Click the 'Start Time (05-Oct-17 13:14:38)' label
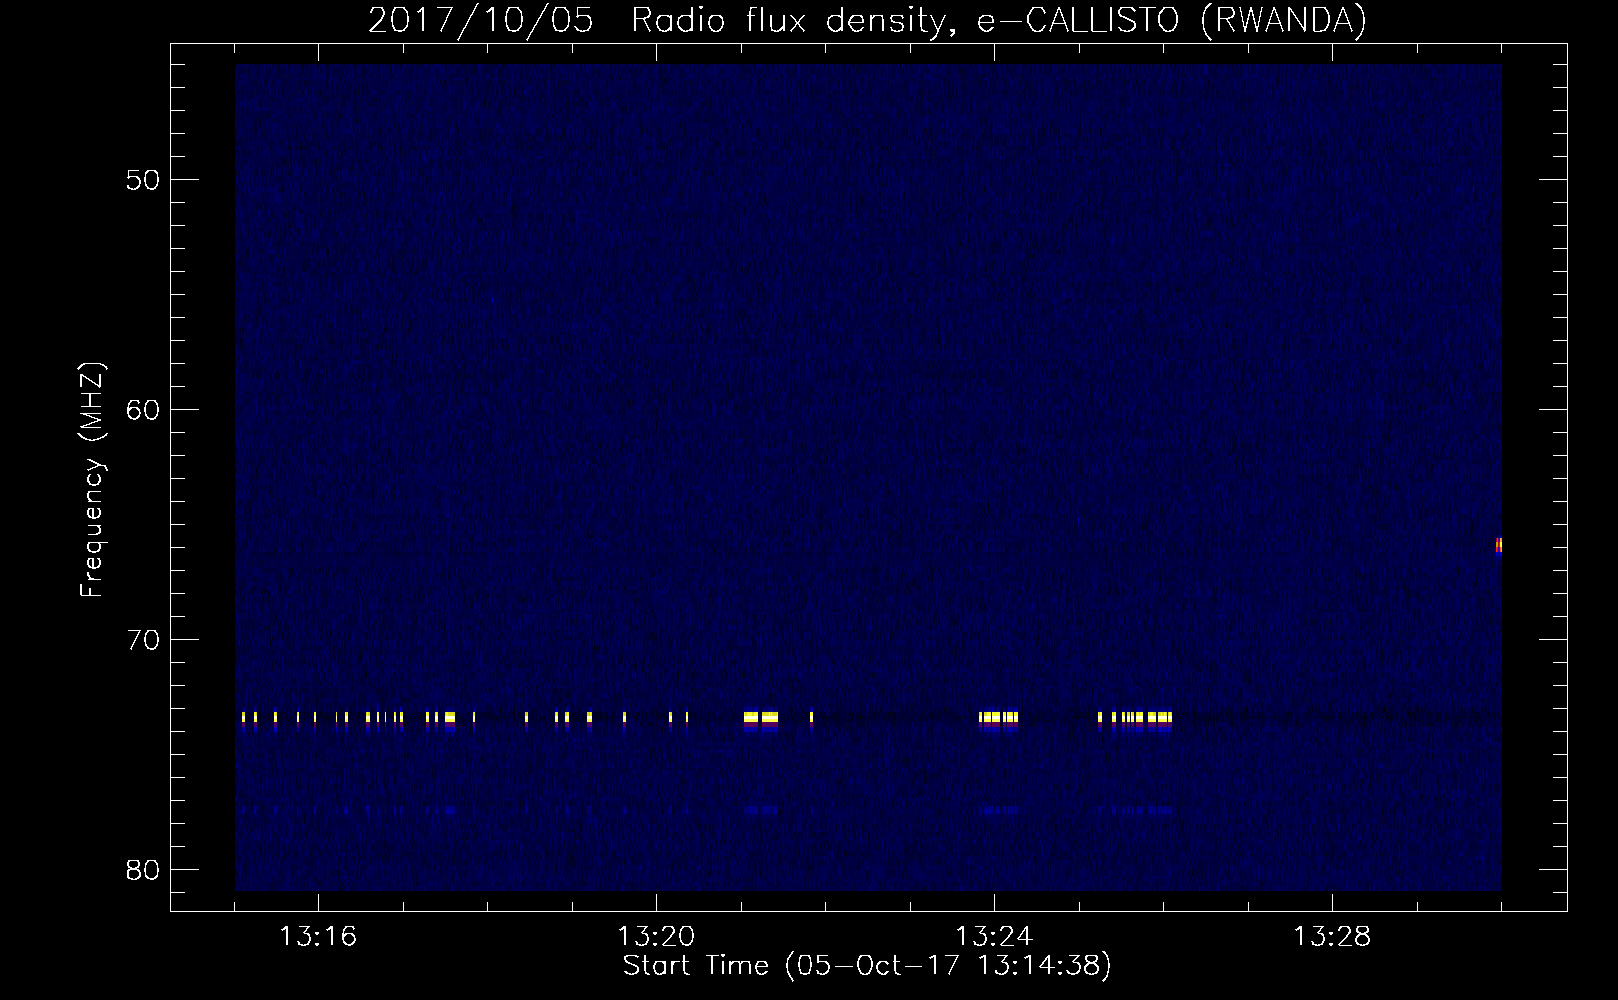Image resolution: width=1618 pixels, height=1000 pixels. tap(867, 966)
